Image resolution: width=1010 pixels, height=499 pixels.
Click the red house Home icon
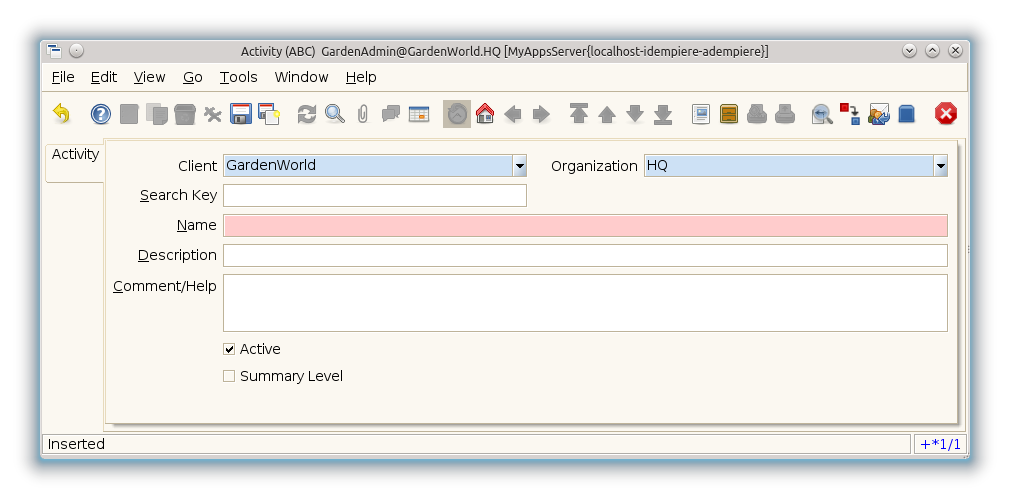click(485, 114)
